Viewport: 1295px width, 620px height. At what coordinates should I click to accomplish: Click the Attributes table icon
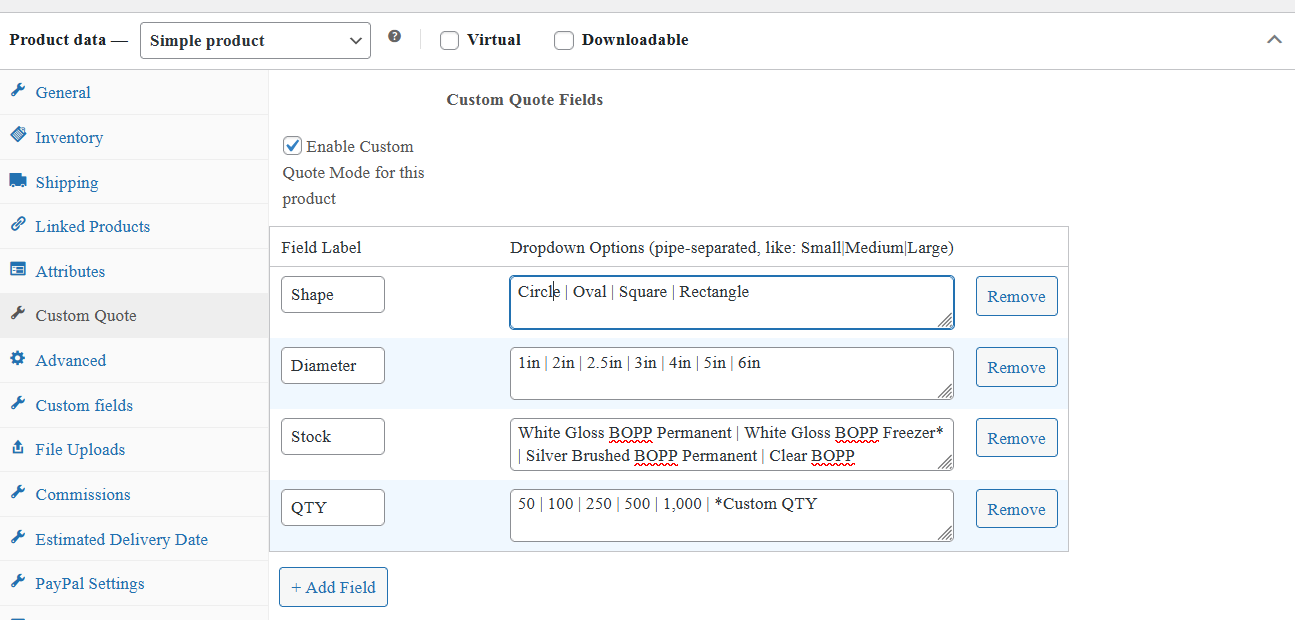pyautogui.click(x=18, y=270)
